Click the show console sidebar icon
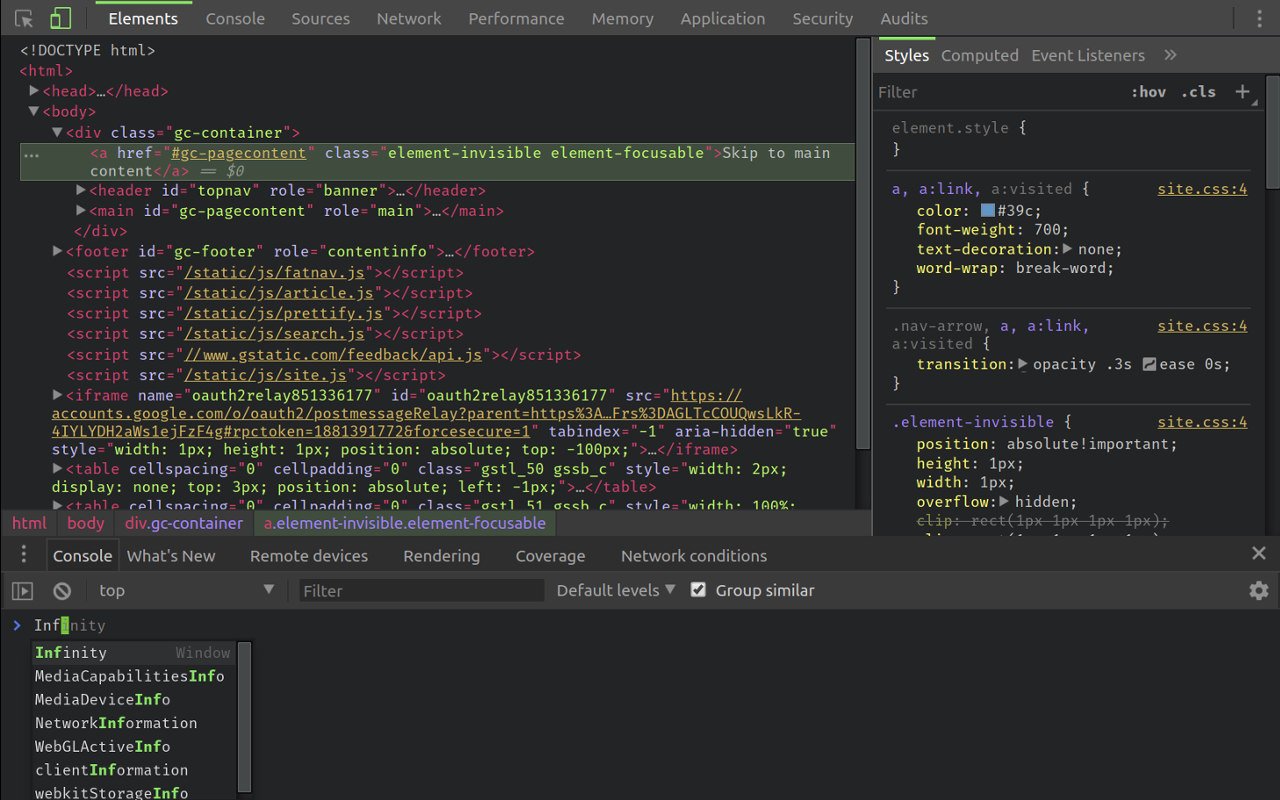The height and width of the screenshot is (800, 1280). tap(22, 591)
